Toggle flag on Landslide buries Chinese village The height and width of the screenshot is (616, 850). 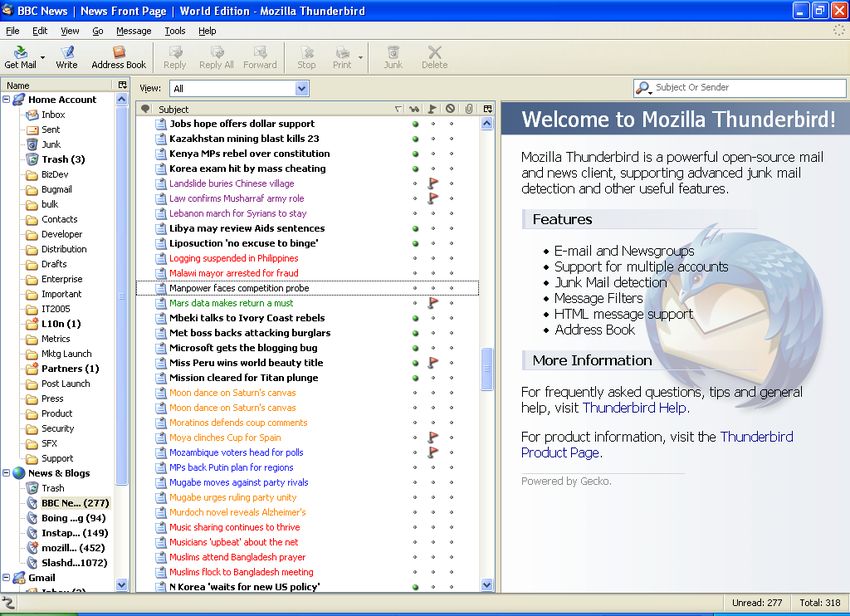[x=433, y=183]
